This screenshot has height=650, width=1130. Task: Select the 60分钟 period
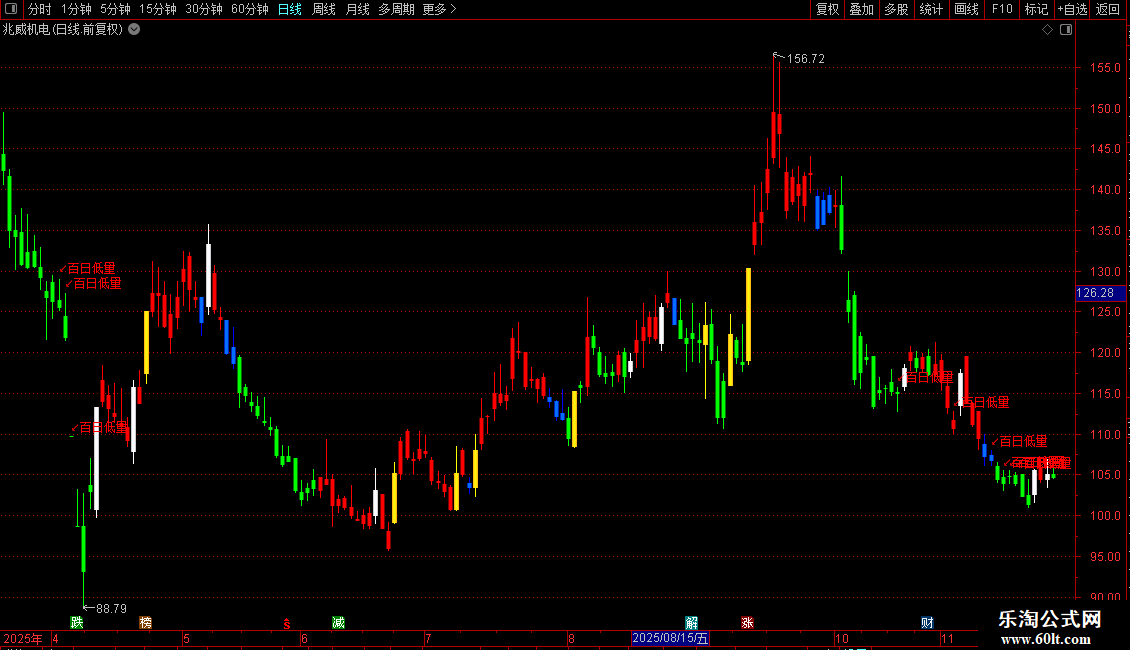249,9
